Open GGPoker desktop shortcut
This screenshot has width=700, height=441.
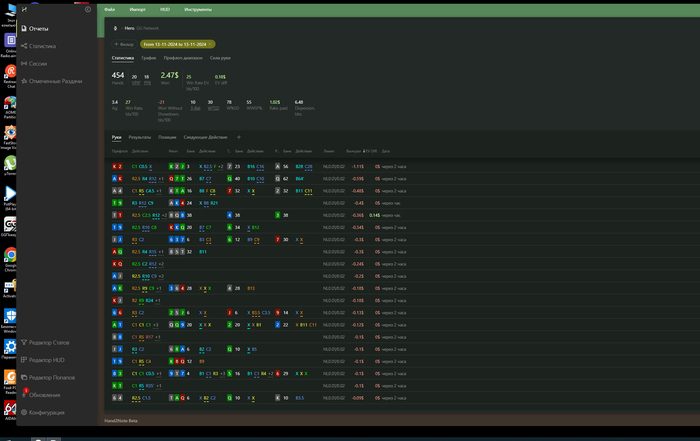click(x=10, y=227)
